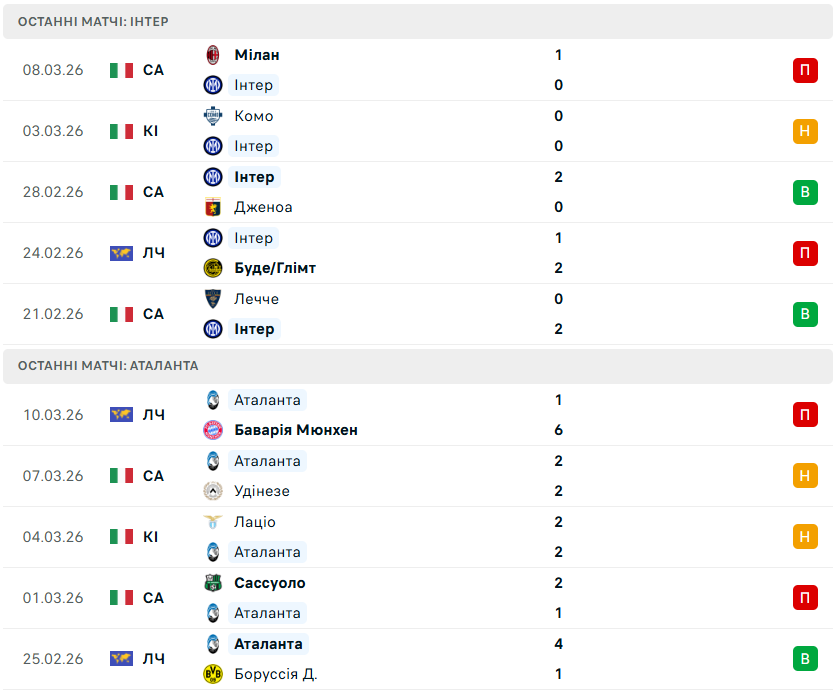Screen dimensions: 837x693
Task: Click green win badge for Genoa match
Action: [x=805, y=192]
